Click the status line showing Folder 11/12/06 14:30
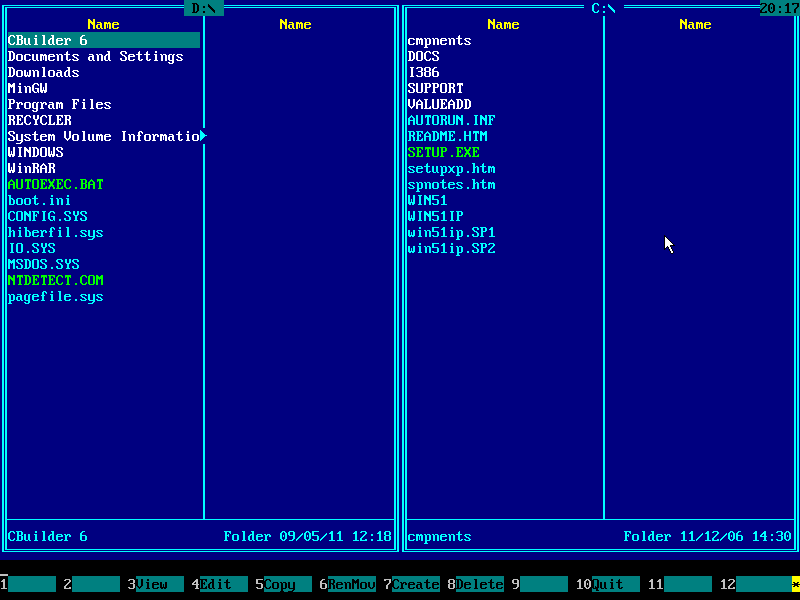Viewport: 800px width, 600px height. (x=707, y=536)
